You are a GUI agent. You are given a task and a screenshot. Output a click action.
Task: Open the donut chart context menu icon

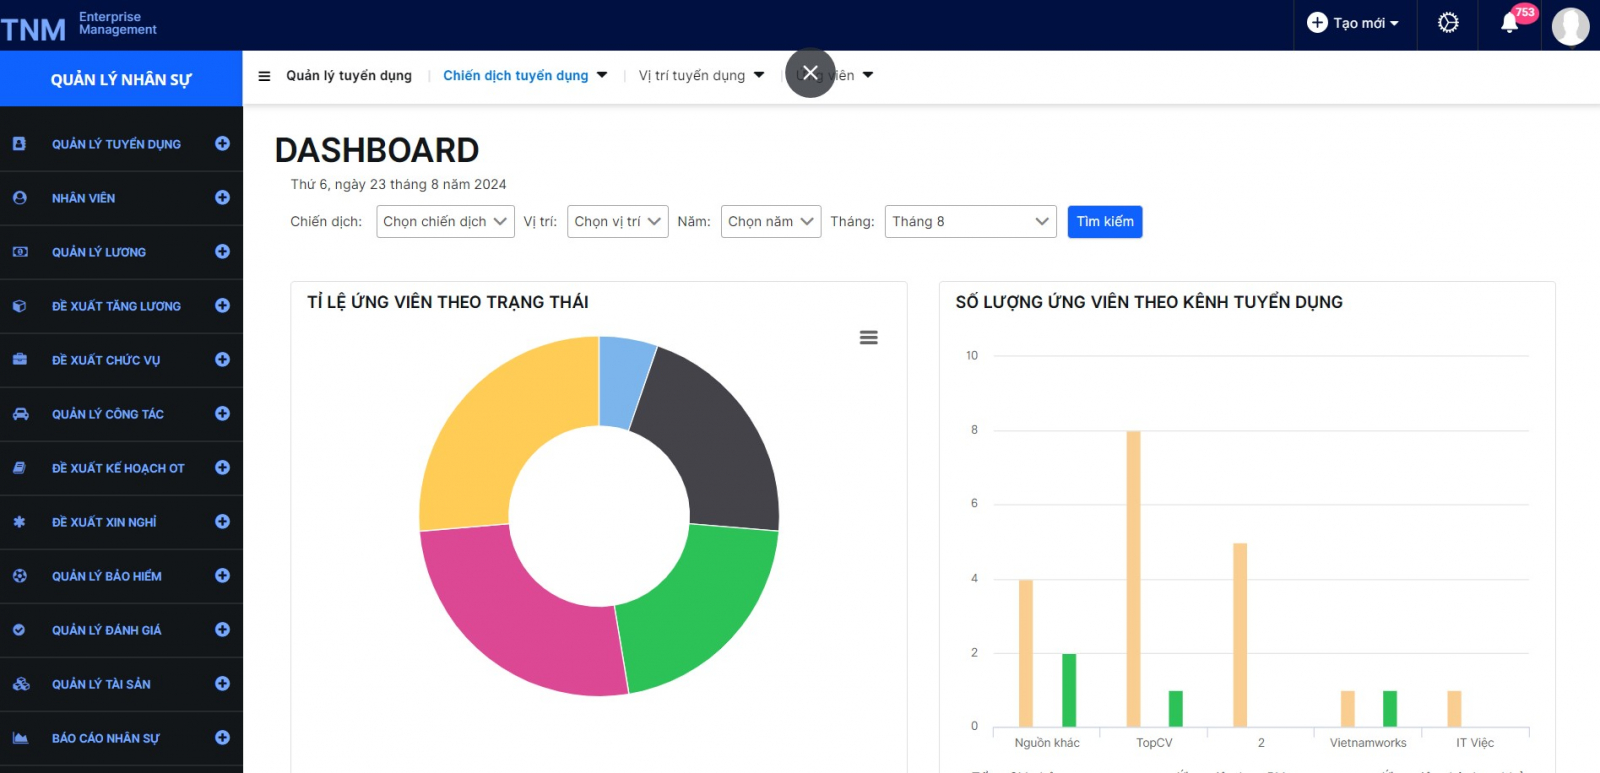pos(869,338)
